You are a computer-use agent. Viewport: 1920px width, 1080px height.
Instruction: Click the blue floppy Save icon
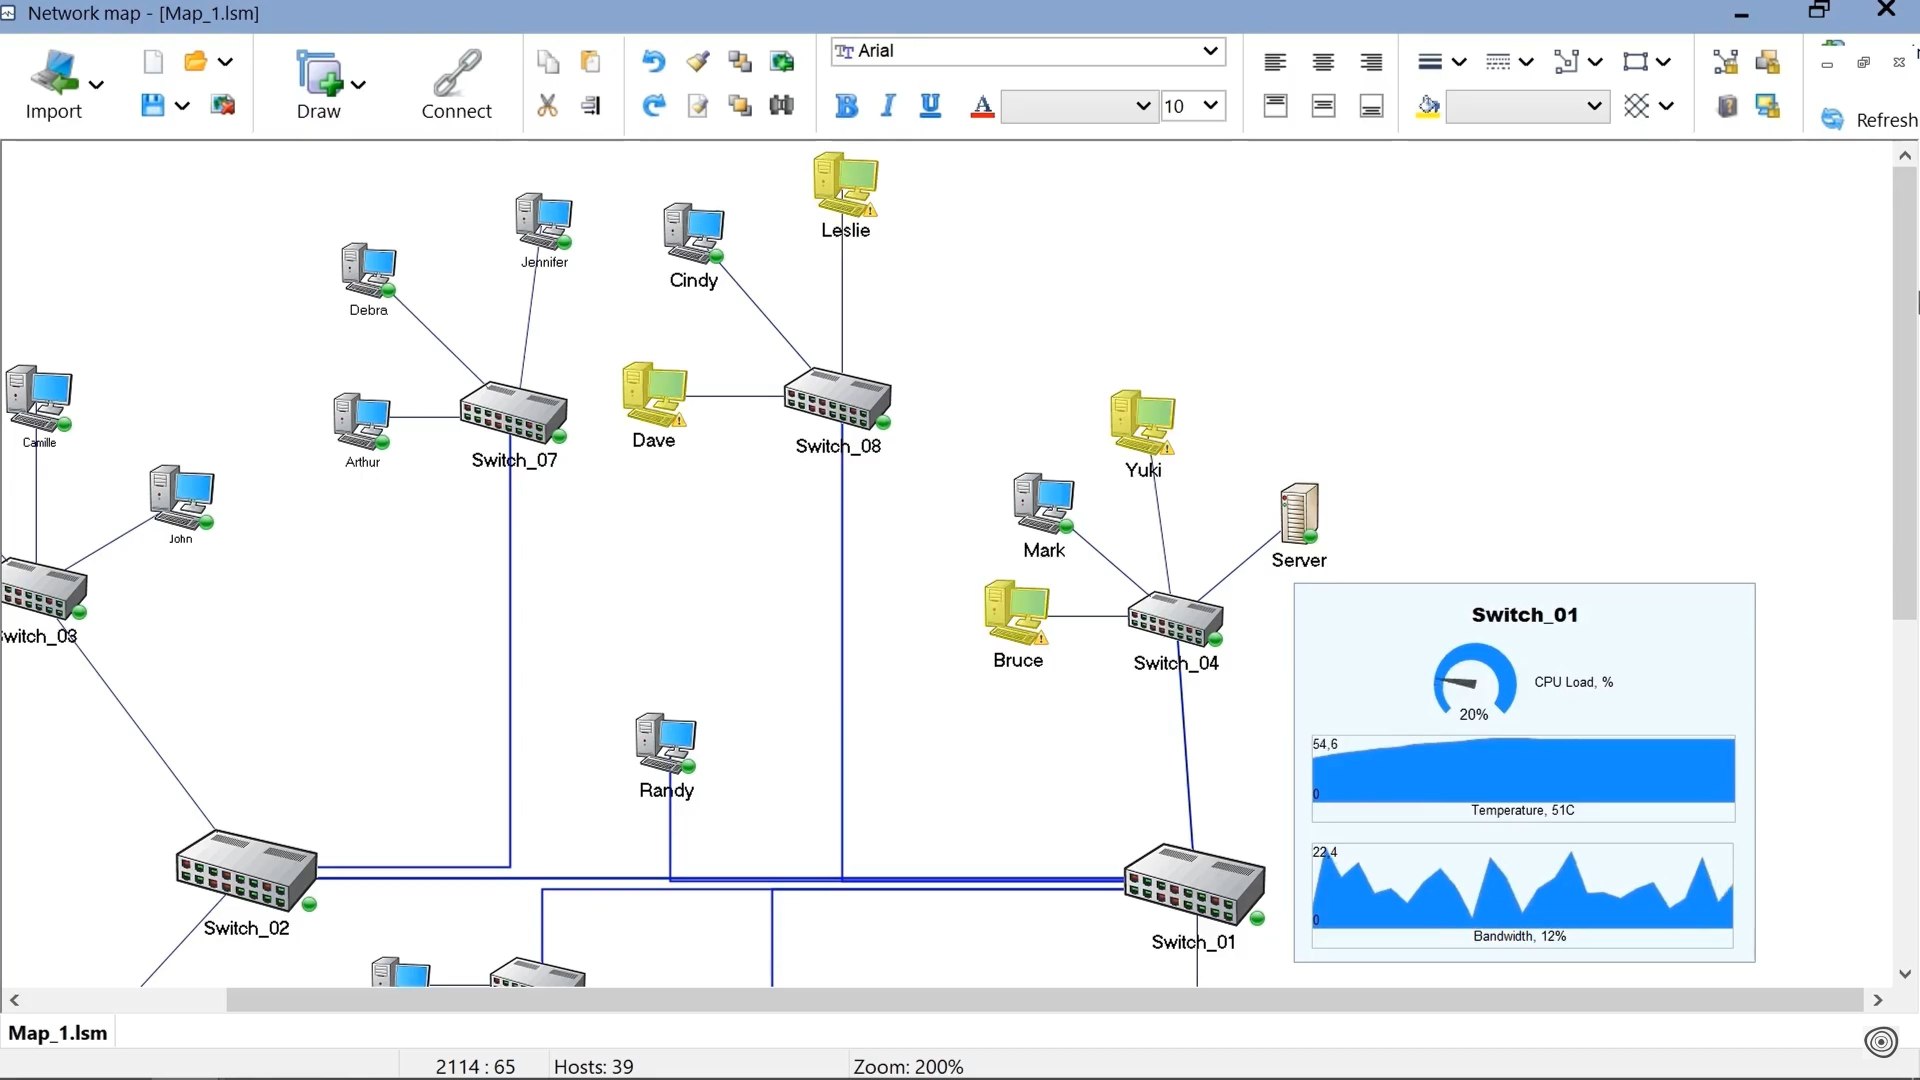[x=152, y=106]
